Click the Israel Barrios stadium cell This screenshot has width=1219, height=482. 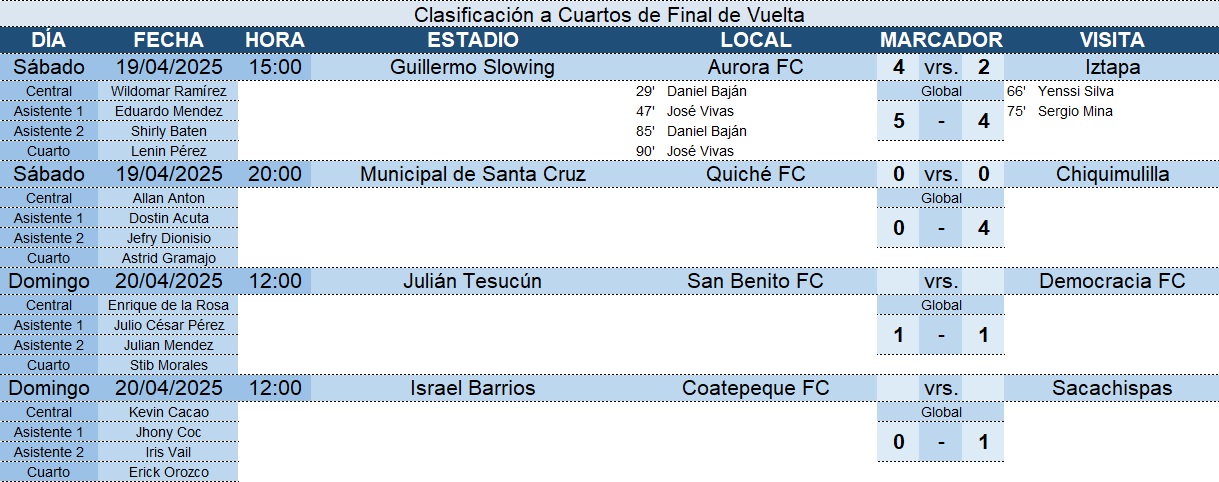click(473, 388)
